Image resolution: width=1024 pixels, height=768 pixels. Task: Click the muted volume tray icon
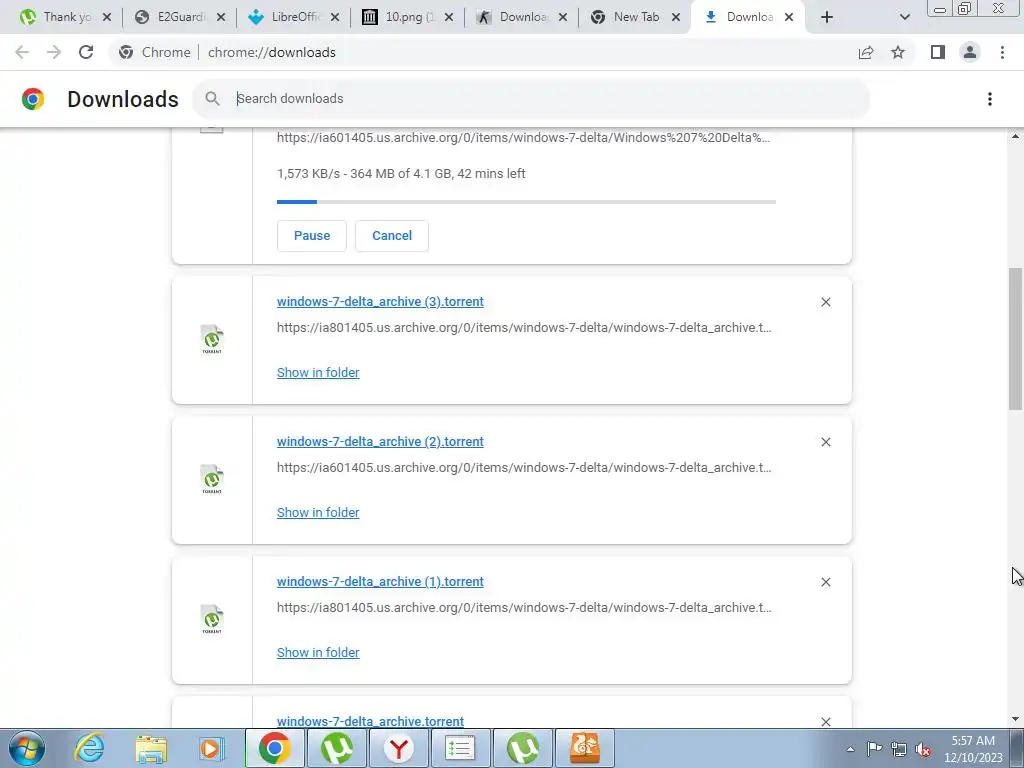(923, 749)
